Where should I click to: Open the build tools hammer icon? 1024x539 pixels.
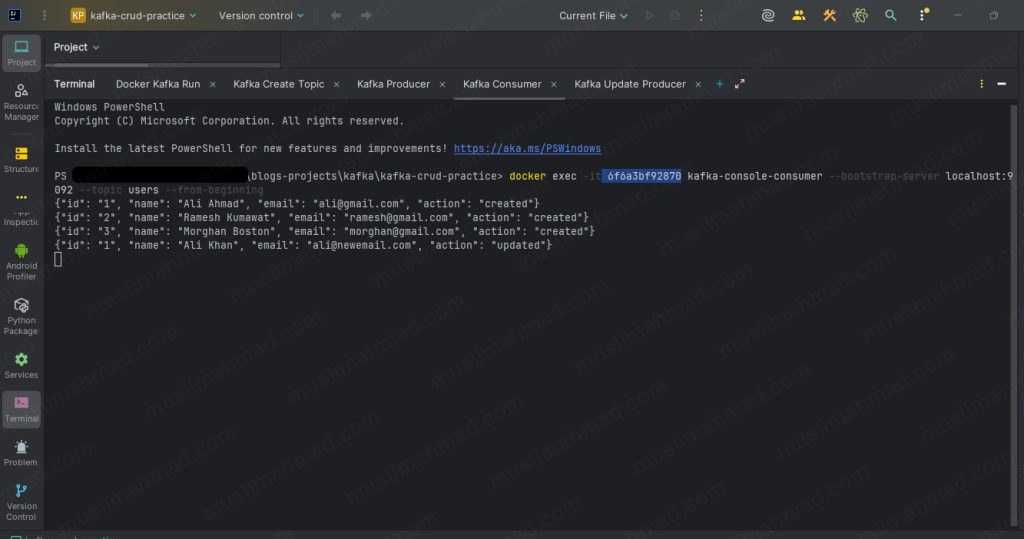pyautogui.click(x=829, y=16)
